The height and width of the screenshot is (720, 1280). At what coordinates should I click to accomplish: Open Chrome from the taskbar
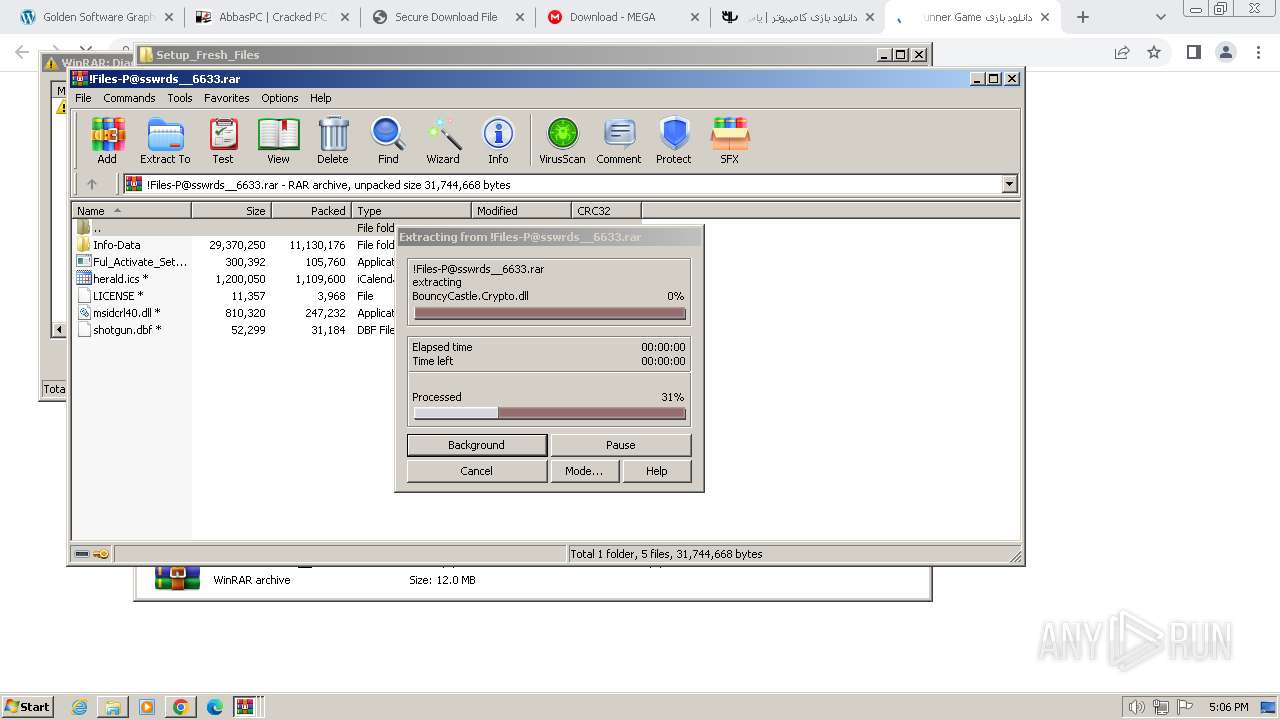coord(181,707)
